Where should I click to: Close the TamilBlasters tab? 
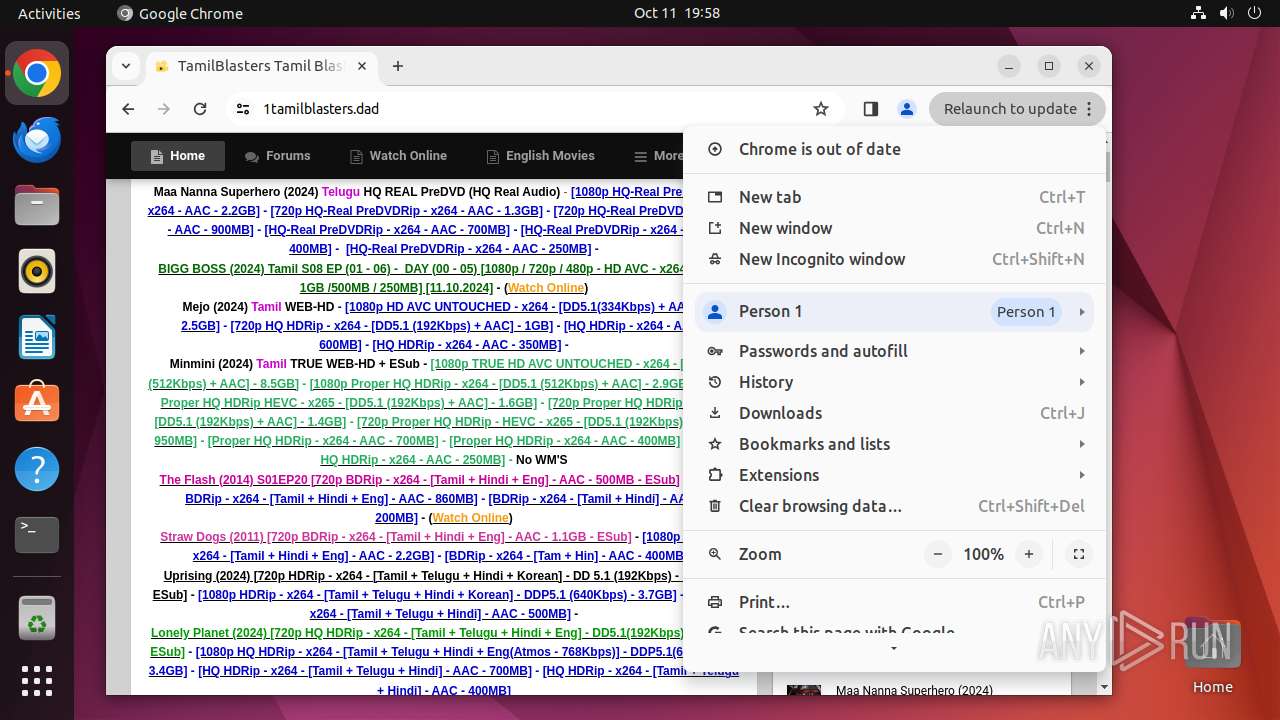pos(362,66)
